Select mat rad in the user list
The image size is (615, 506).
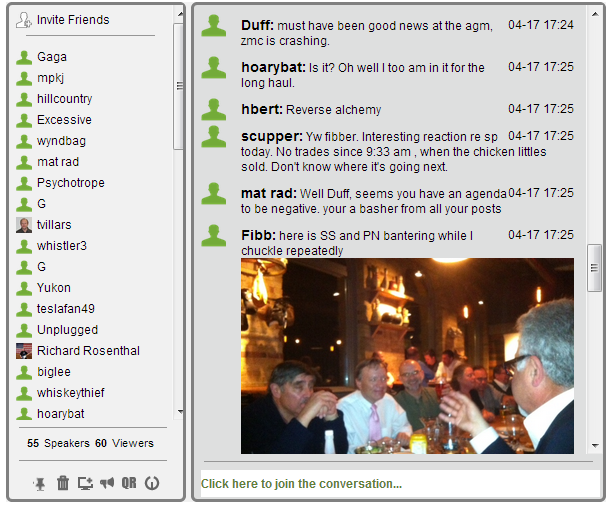(58, 162)
